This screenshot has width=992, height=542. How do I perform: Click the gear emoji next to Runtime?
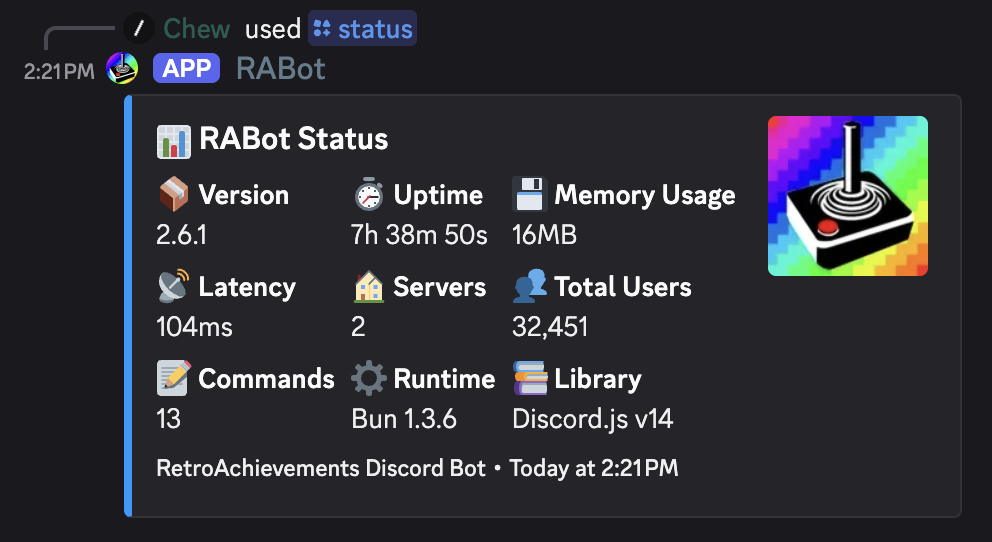[368, 378]
